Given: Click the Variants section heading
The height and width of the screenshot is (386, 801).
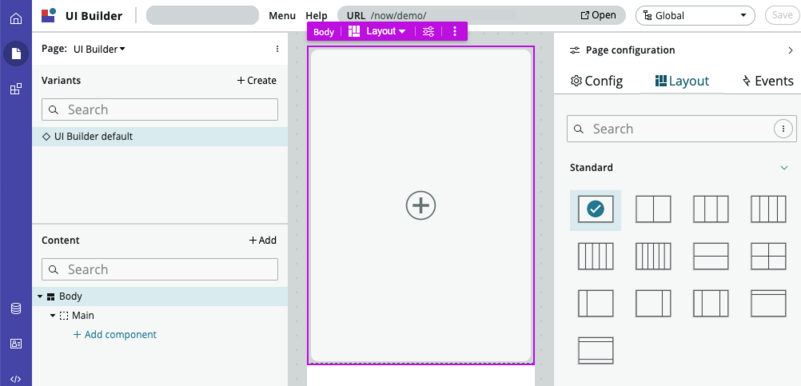Looking at the screenshot, I should pos(61,81).
